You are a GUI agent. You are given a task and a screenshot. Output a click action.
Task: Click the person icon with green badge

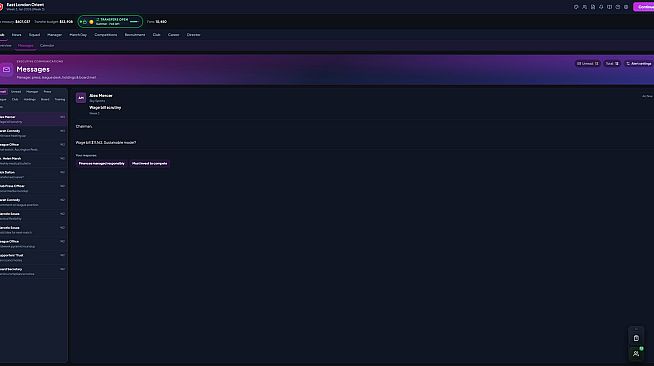(x=636, y=353)
